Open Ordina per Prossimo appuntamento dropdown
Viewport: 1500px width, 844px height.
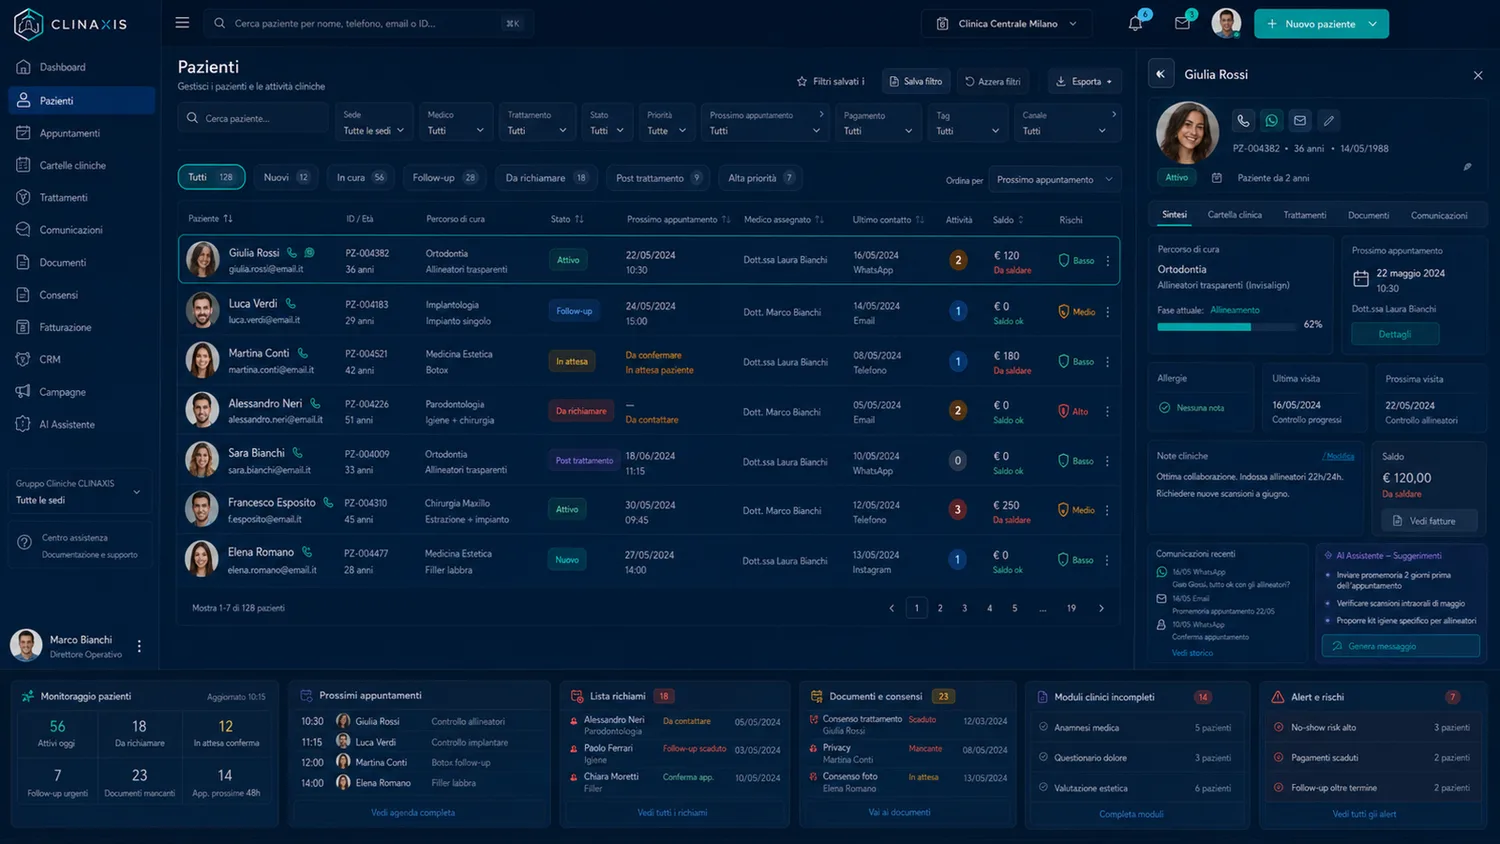(x=1054, y=180)
